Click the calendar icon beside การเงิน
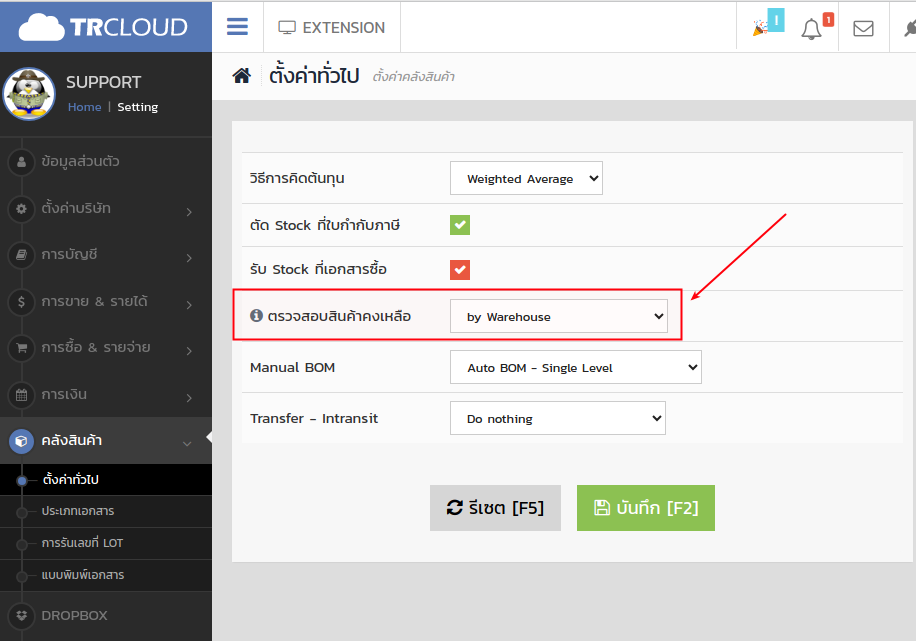Screen dimensions: 916x641 pos(22,395)
